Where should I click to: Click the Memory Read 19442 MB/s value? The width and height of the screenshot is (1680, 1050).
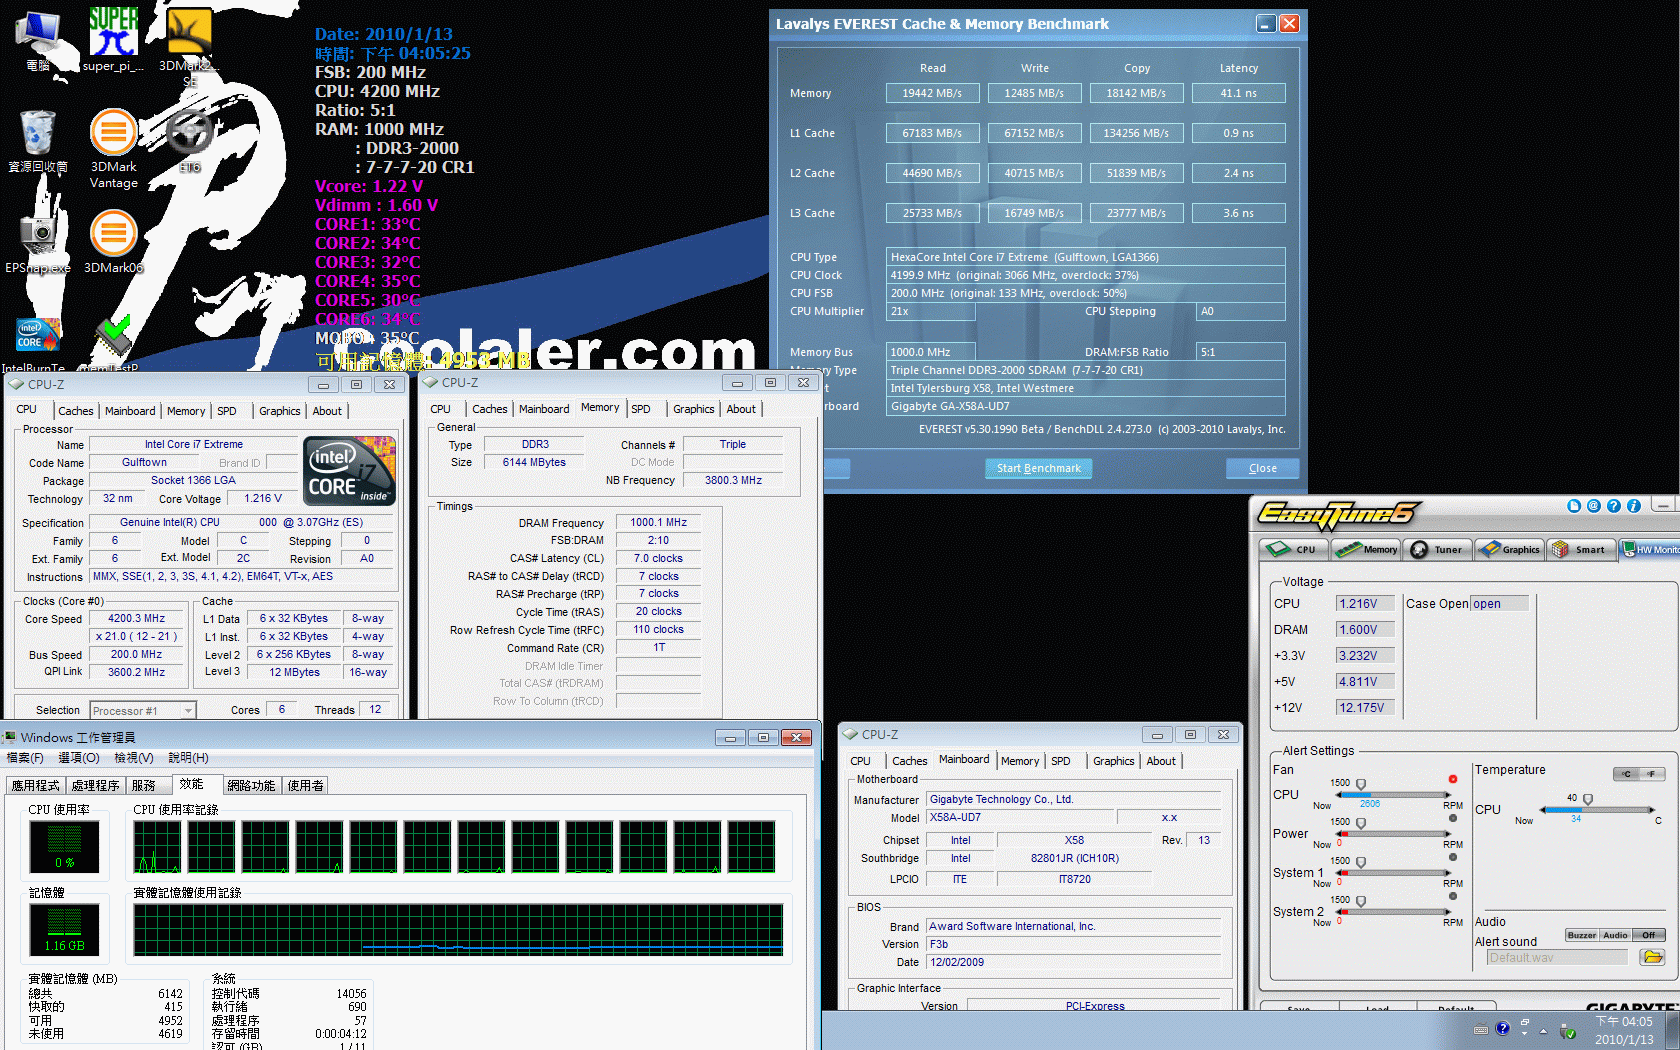(x=932, y=93)
